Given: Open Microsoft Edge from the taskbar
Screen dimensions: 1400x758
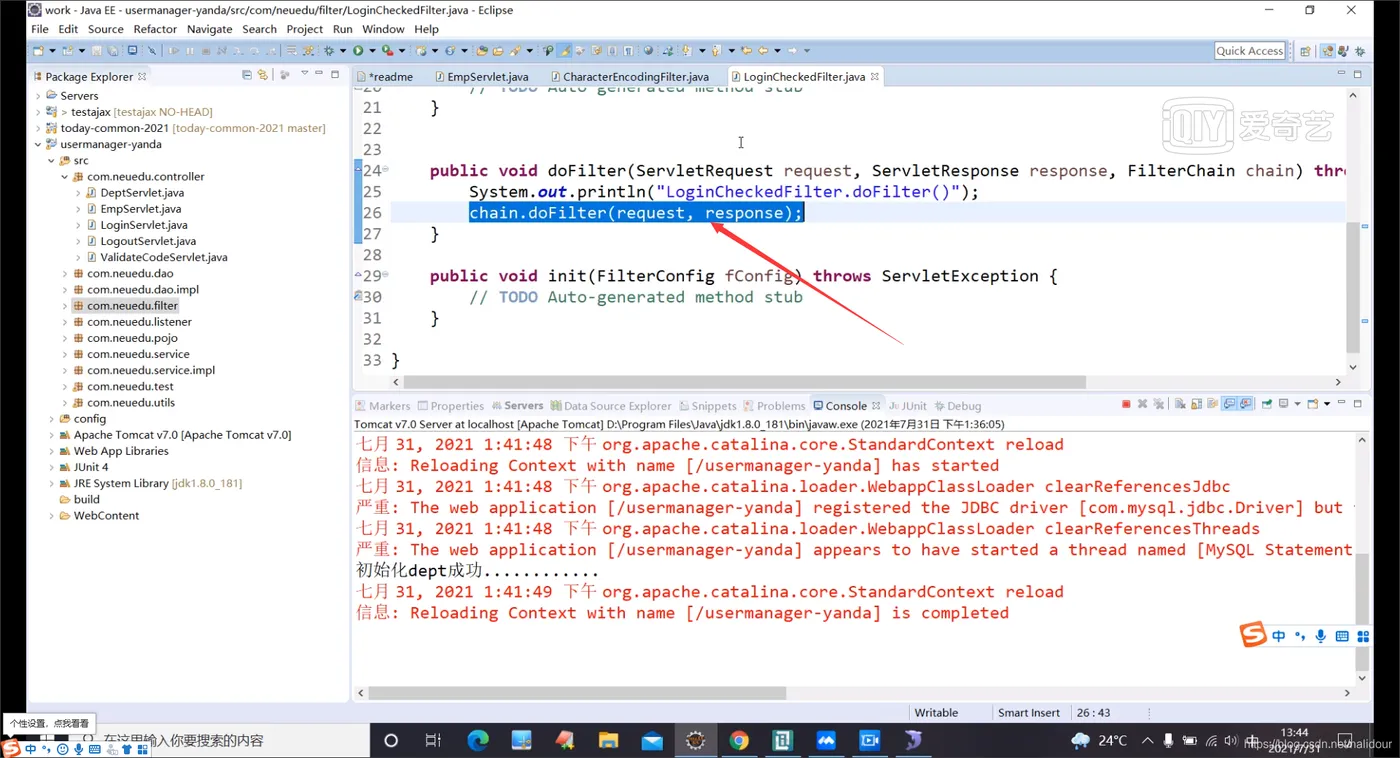Looking at the screenshot, I should 478,740.
